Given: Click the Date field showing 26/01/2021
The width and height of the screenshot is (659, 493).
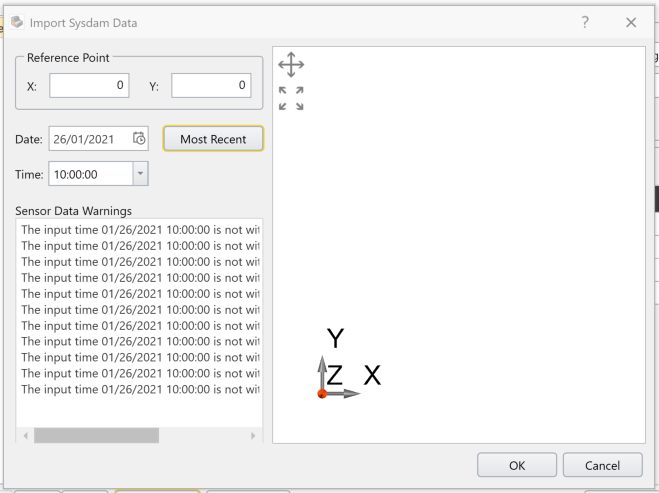Looking at the screenshot, I should (x=88, y=139).
